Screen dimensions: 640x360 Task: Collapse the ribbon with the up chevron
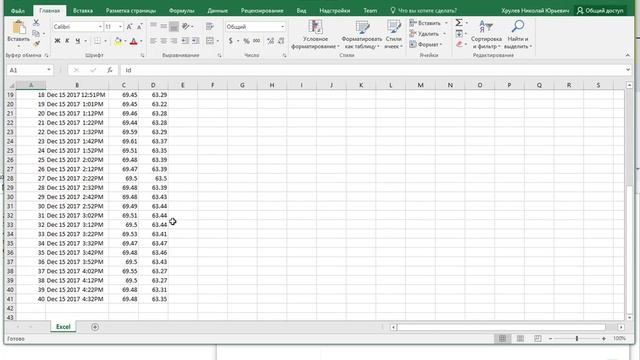click(627, 55)
